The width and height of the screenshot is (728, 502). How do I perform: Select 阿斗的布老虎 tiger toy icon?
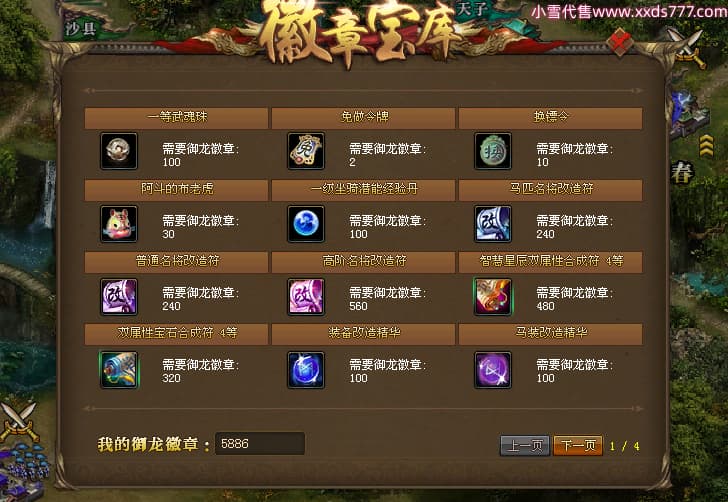(119, 224)
